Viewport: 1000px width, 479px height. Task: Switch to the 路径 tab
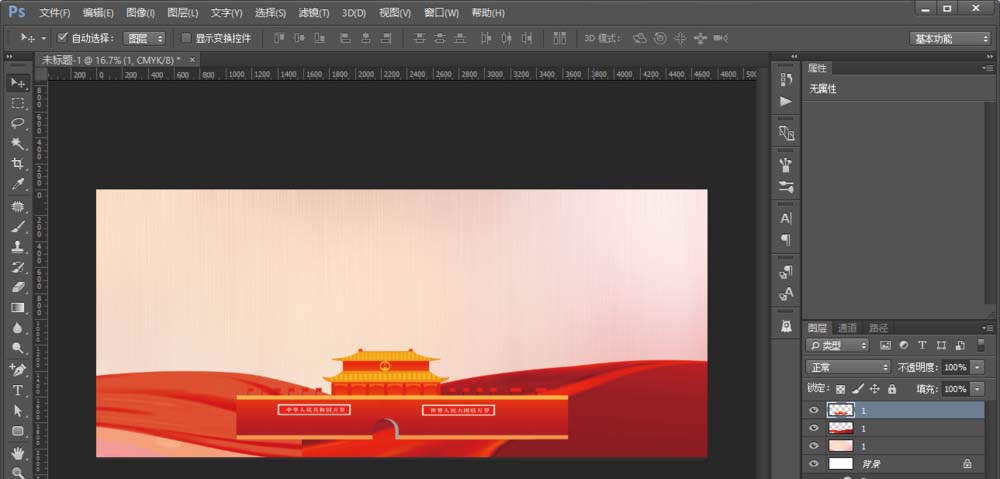click(x=878, y=328)
